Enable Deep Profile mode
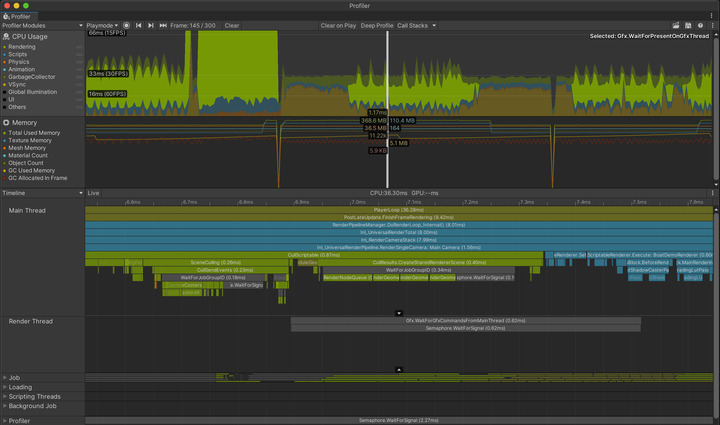This screenshot has height=425, width=720. point(377,25)
